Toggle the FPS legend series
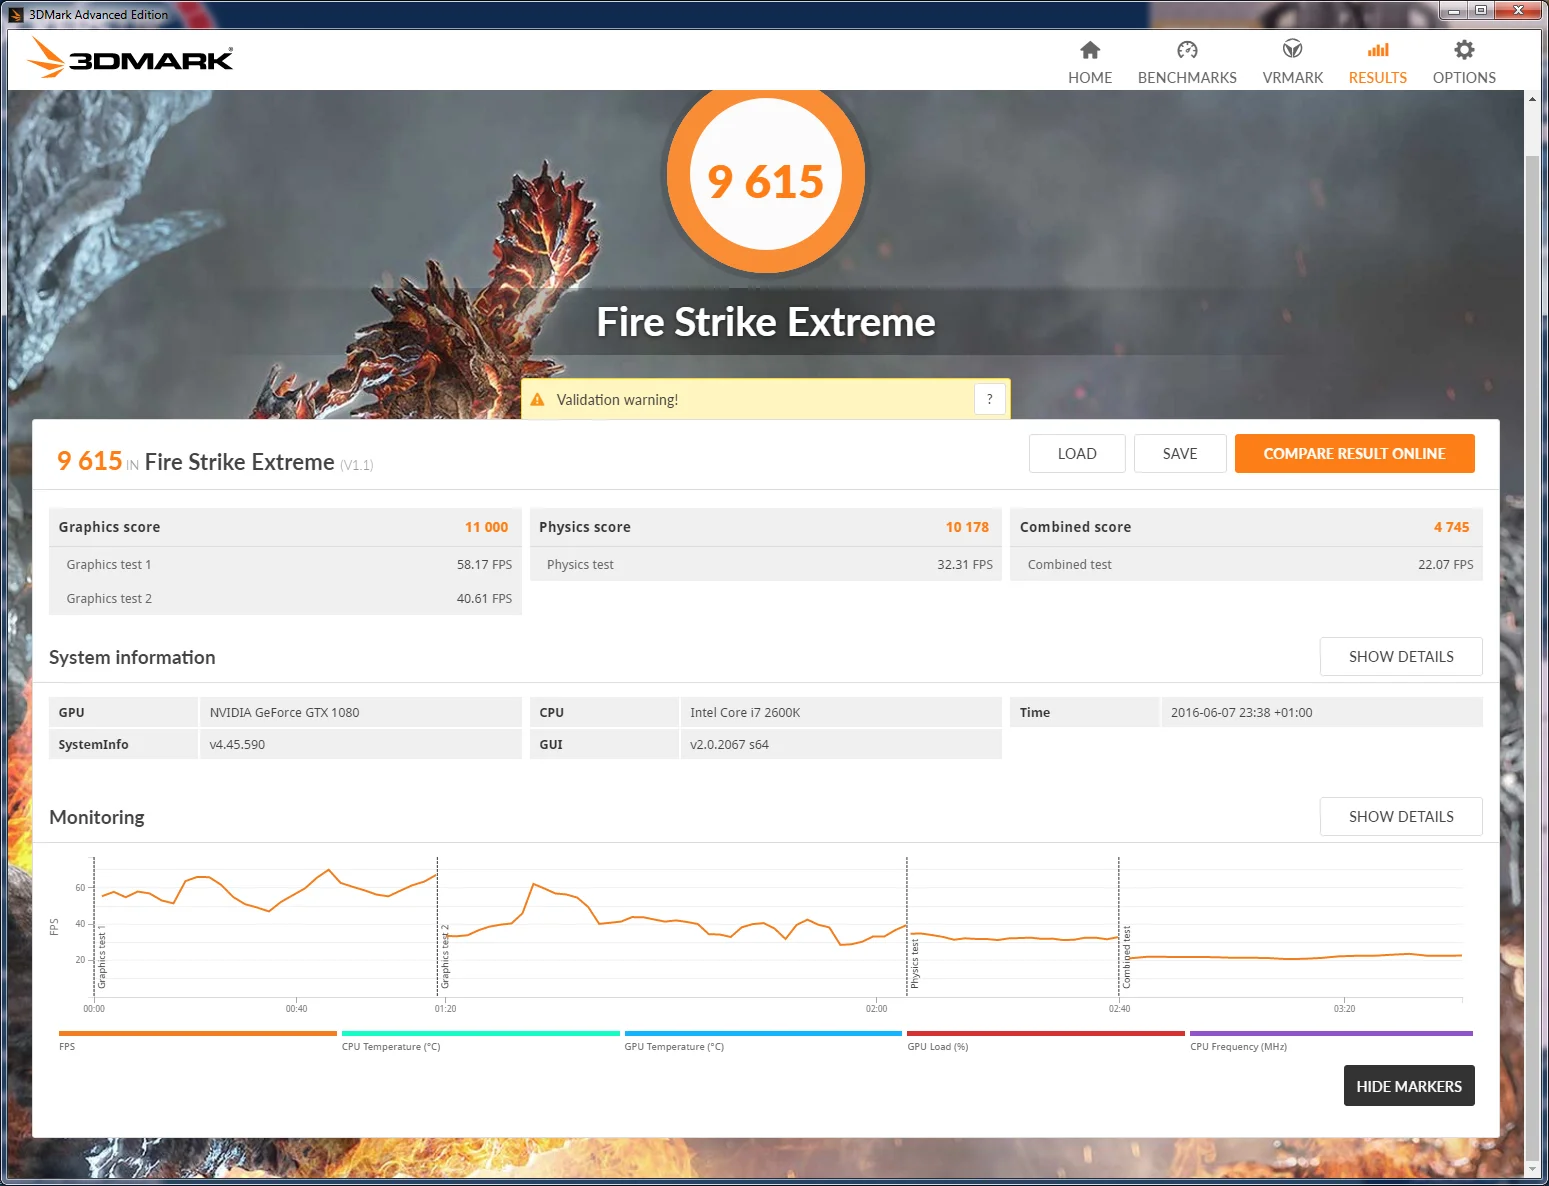Image resolution: width=1549 pixels, height=1186 pixels. tap(198, 1040)
